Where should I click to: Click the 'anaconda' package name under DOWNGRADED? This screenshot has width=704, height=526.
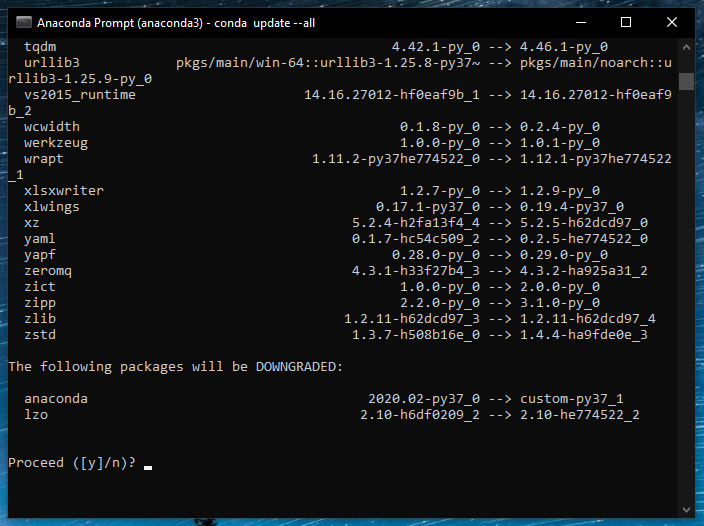tap(56, 399)
